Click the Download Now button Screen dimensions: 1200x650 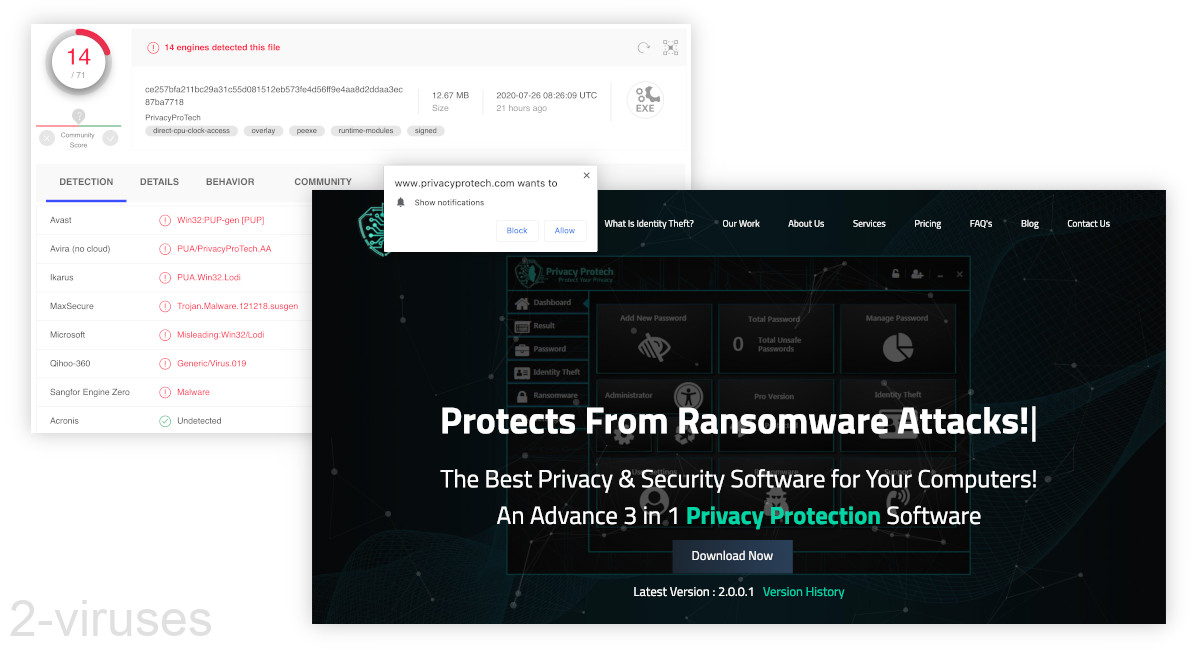(x=732, y=556)
